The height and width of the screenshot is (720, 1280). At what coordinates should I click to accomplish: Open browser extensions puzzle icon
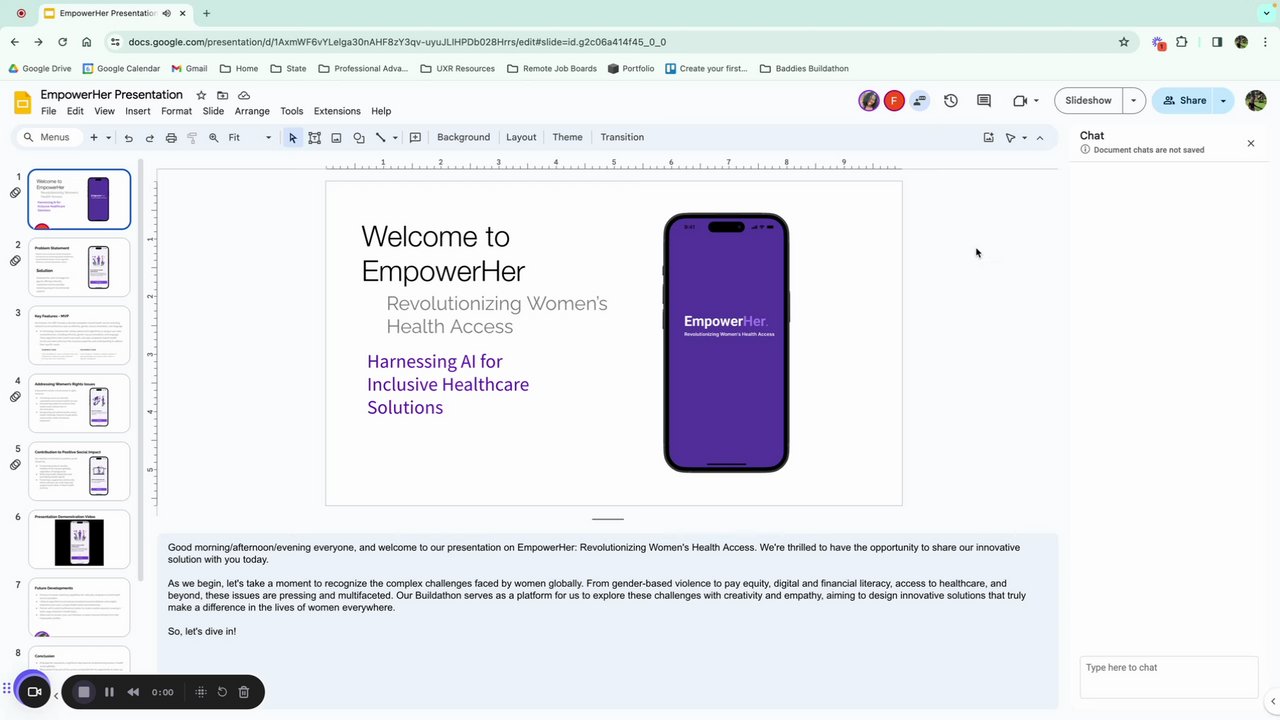coord(1182,42)
